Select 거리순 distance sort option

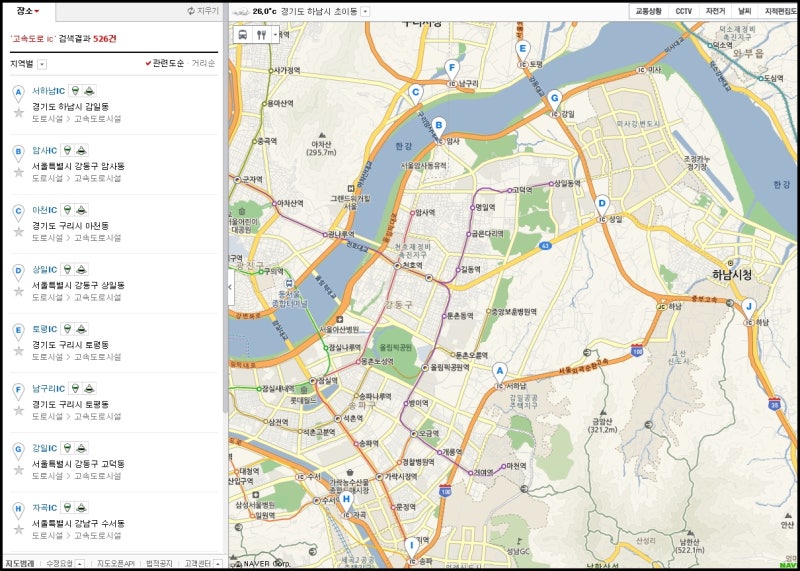pos(203,64)
